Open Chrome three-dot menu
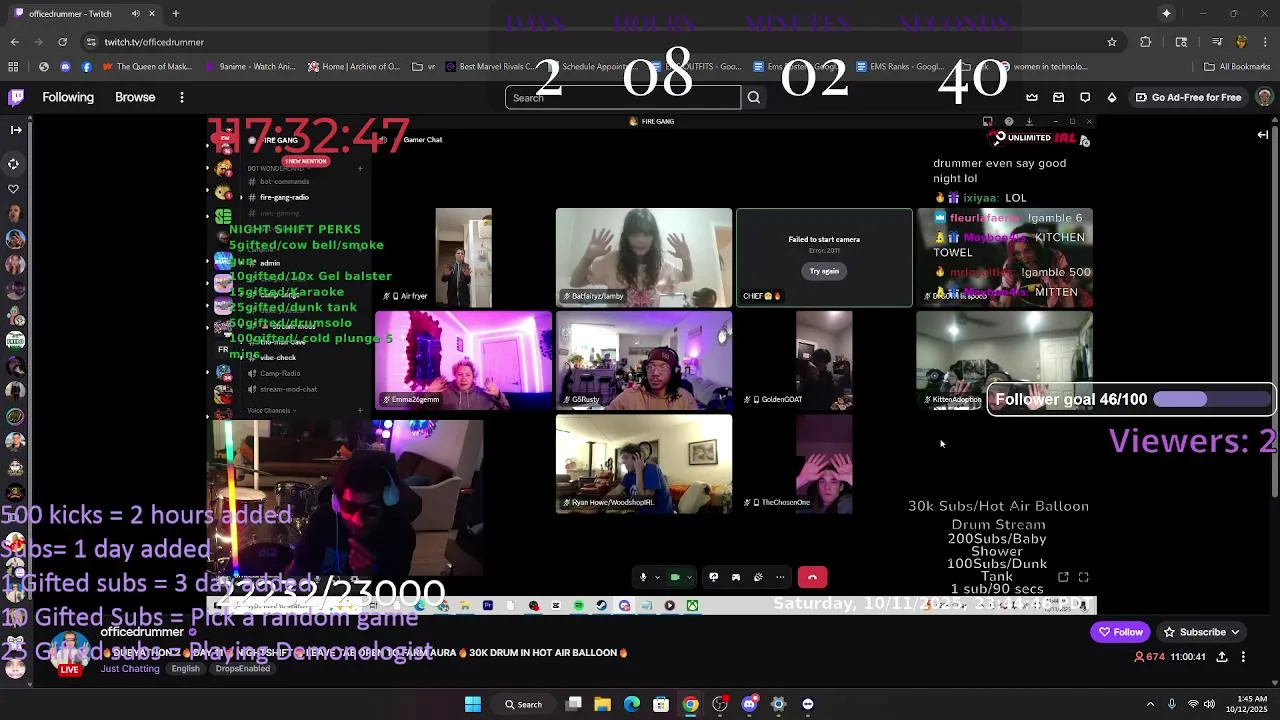 [x=1265, y=42]
